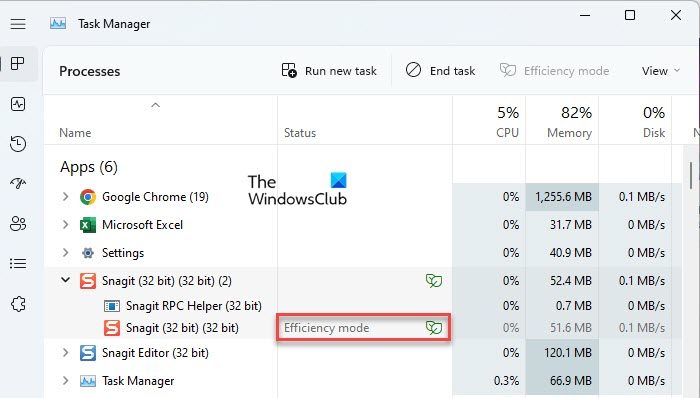Select the Snagit Editor (32 bit) row
Viewport: 700px width, 398px height.
pyautogui.click(x=362, y=353)
